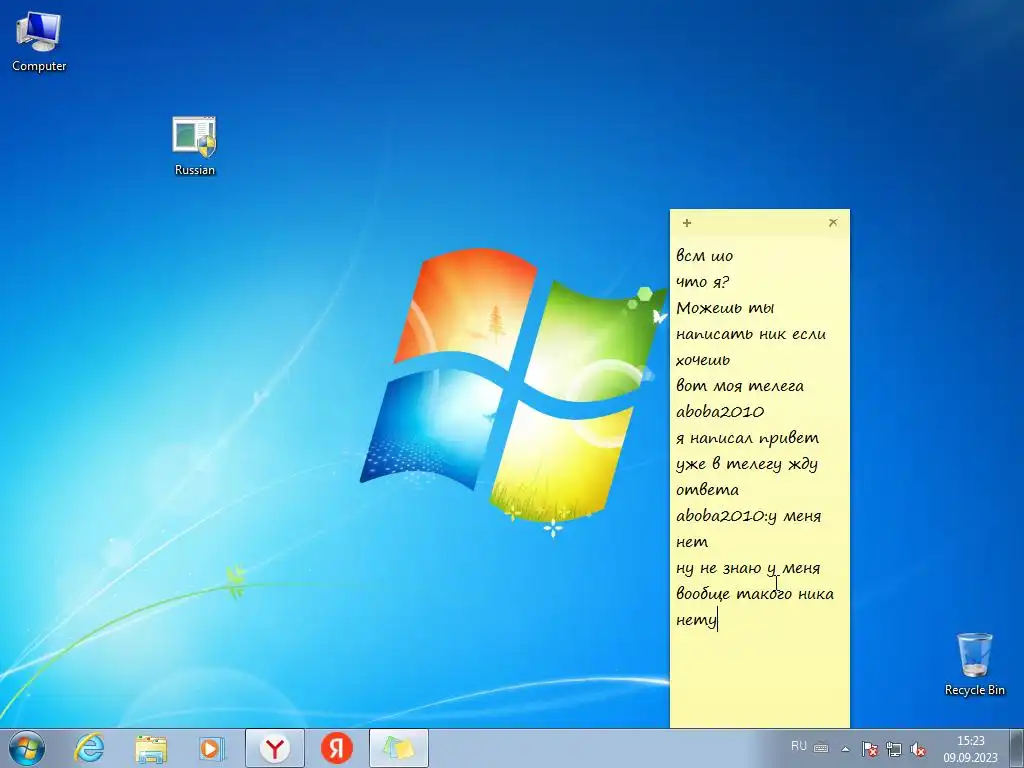Delete the sticky note with X
Viewport: 1024px width, 768px height.
(833, 223)
